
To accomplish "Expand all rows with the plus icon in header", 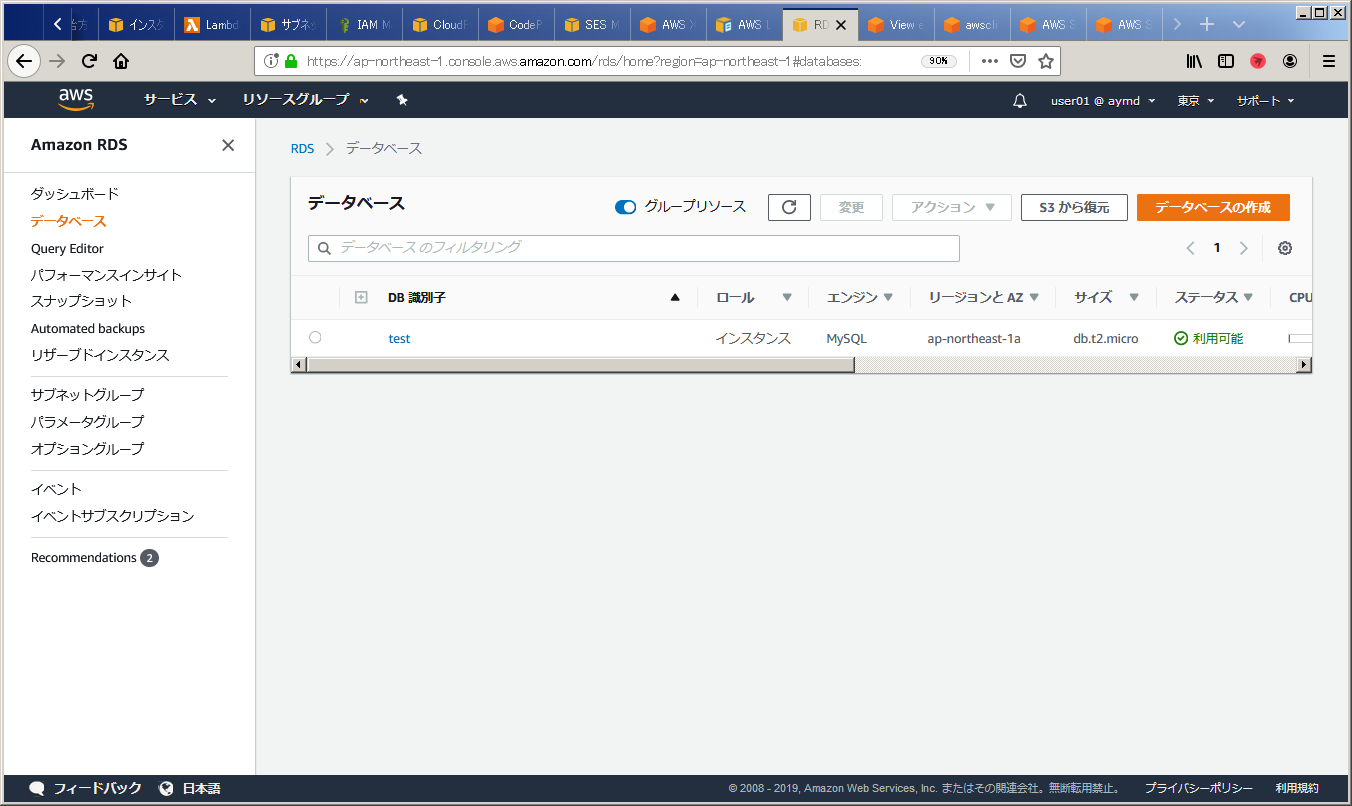I will [361, 297].
